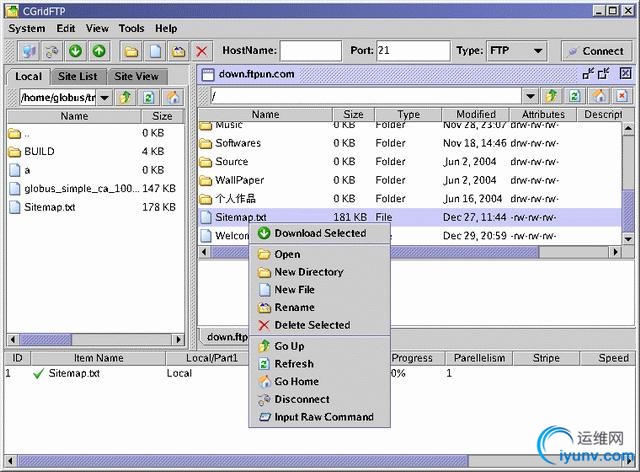Choose New Directory from context menu
640x472 pixels.
[x=320, y=272]
